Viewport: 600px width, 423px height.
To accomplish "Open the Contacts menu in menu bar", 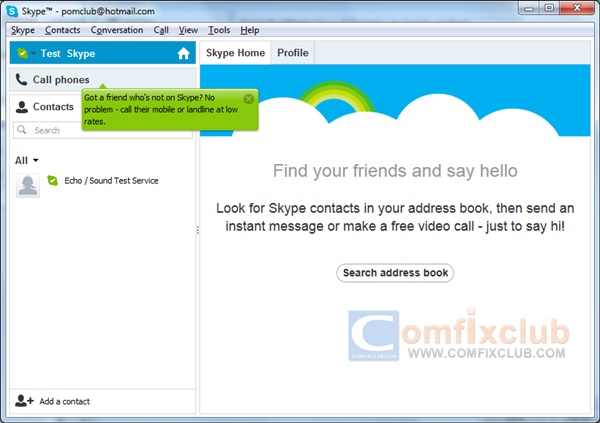I will (x=62, y=30).
